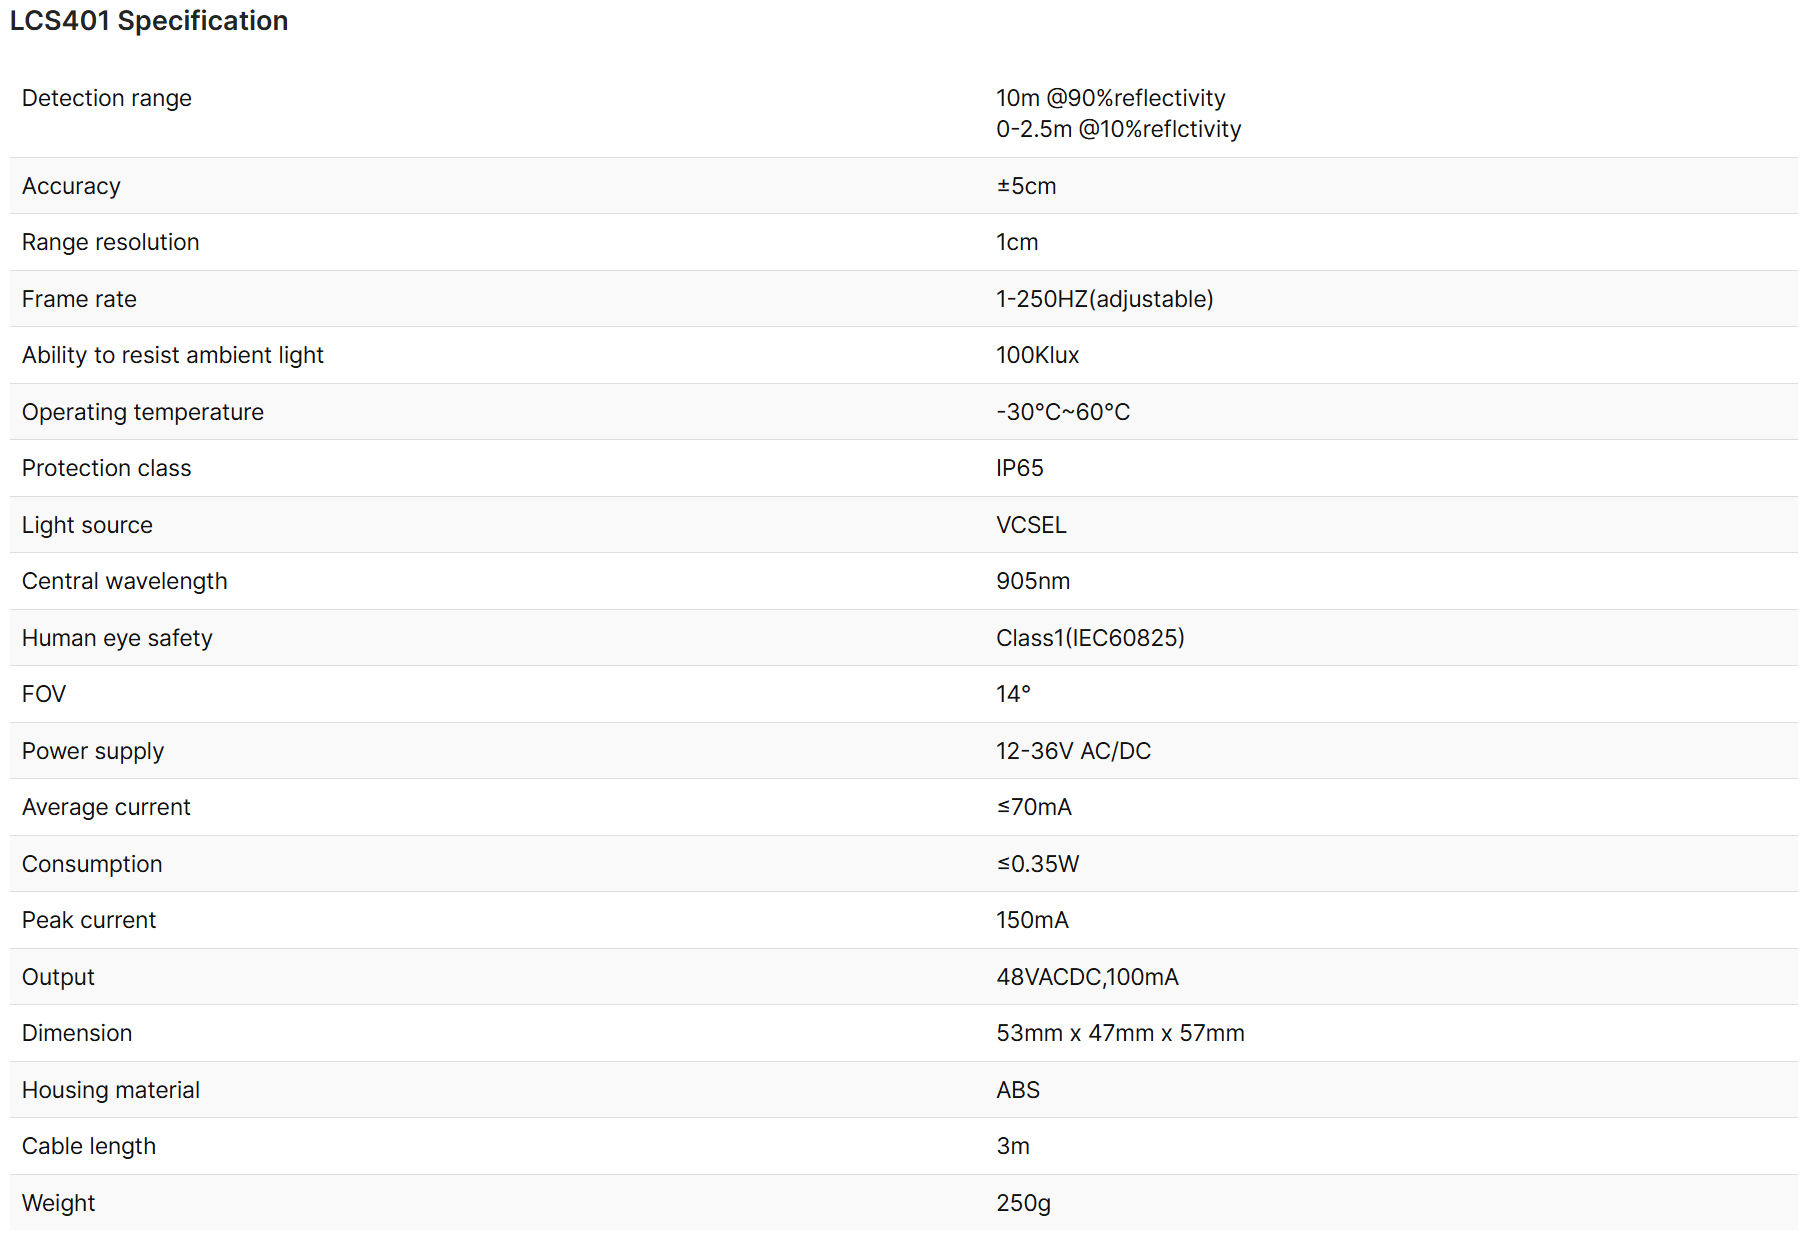The width and height of the screenshot is (1809, 1241).
Task: Click the 48VACDC,100mA output value
Action: (1087, 977)
